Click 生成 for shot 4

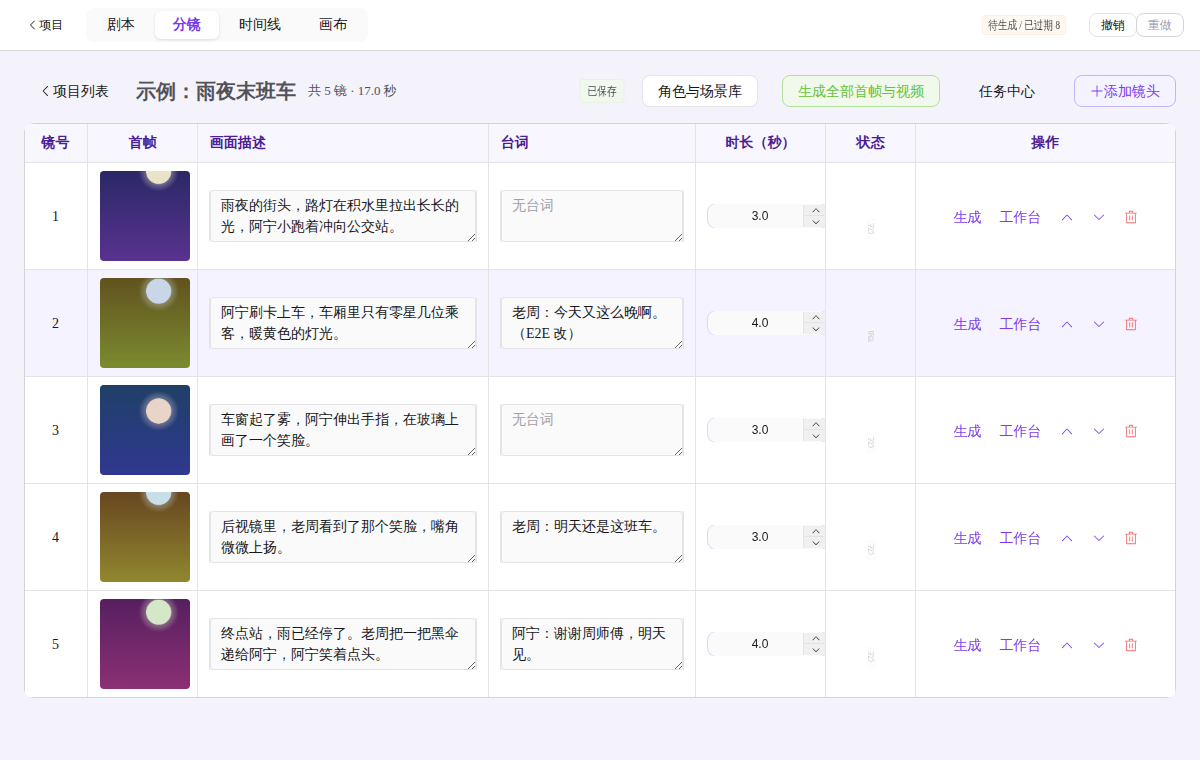coord(967,538)
